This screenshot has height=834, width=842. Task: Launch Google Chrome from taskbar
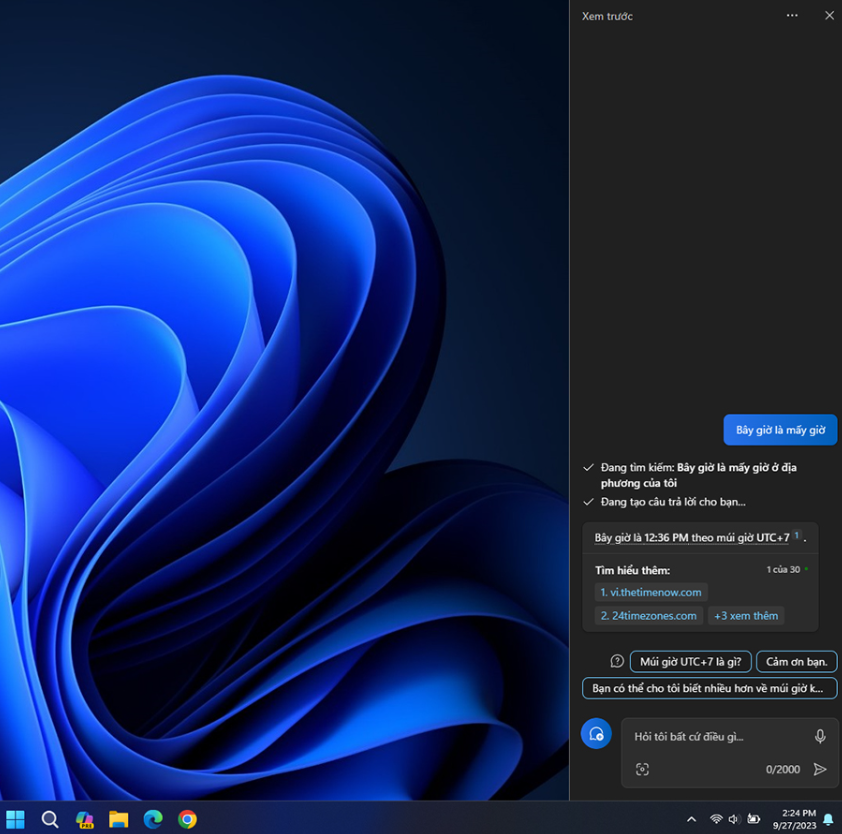(x=187, y=819)
